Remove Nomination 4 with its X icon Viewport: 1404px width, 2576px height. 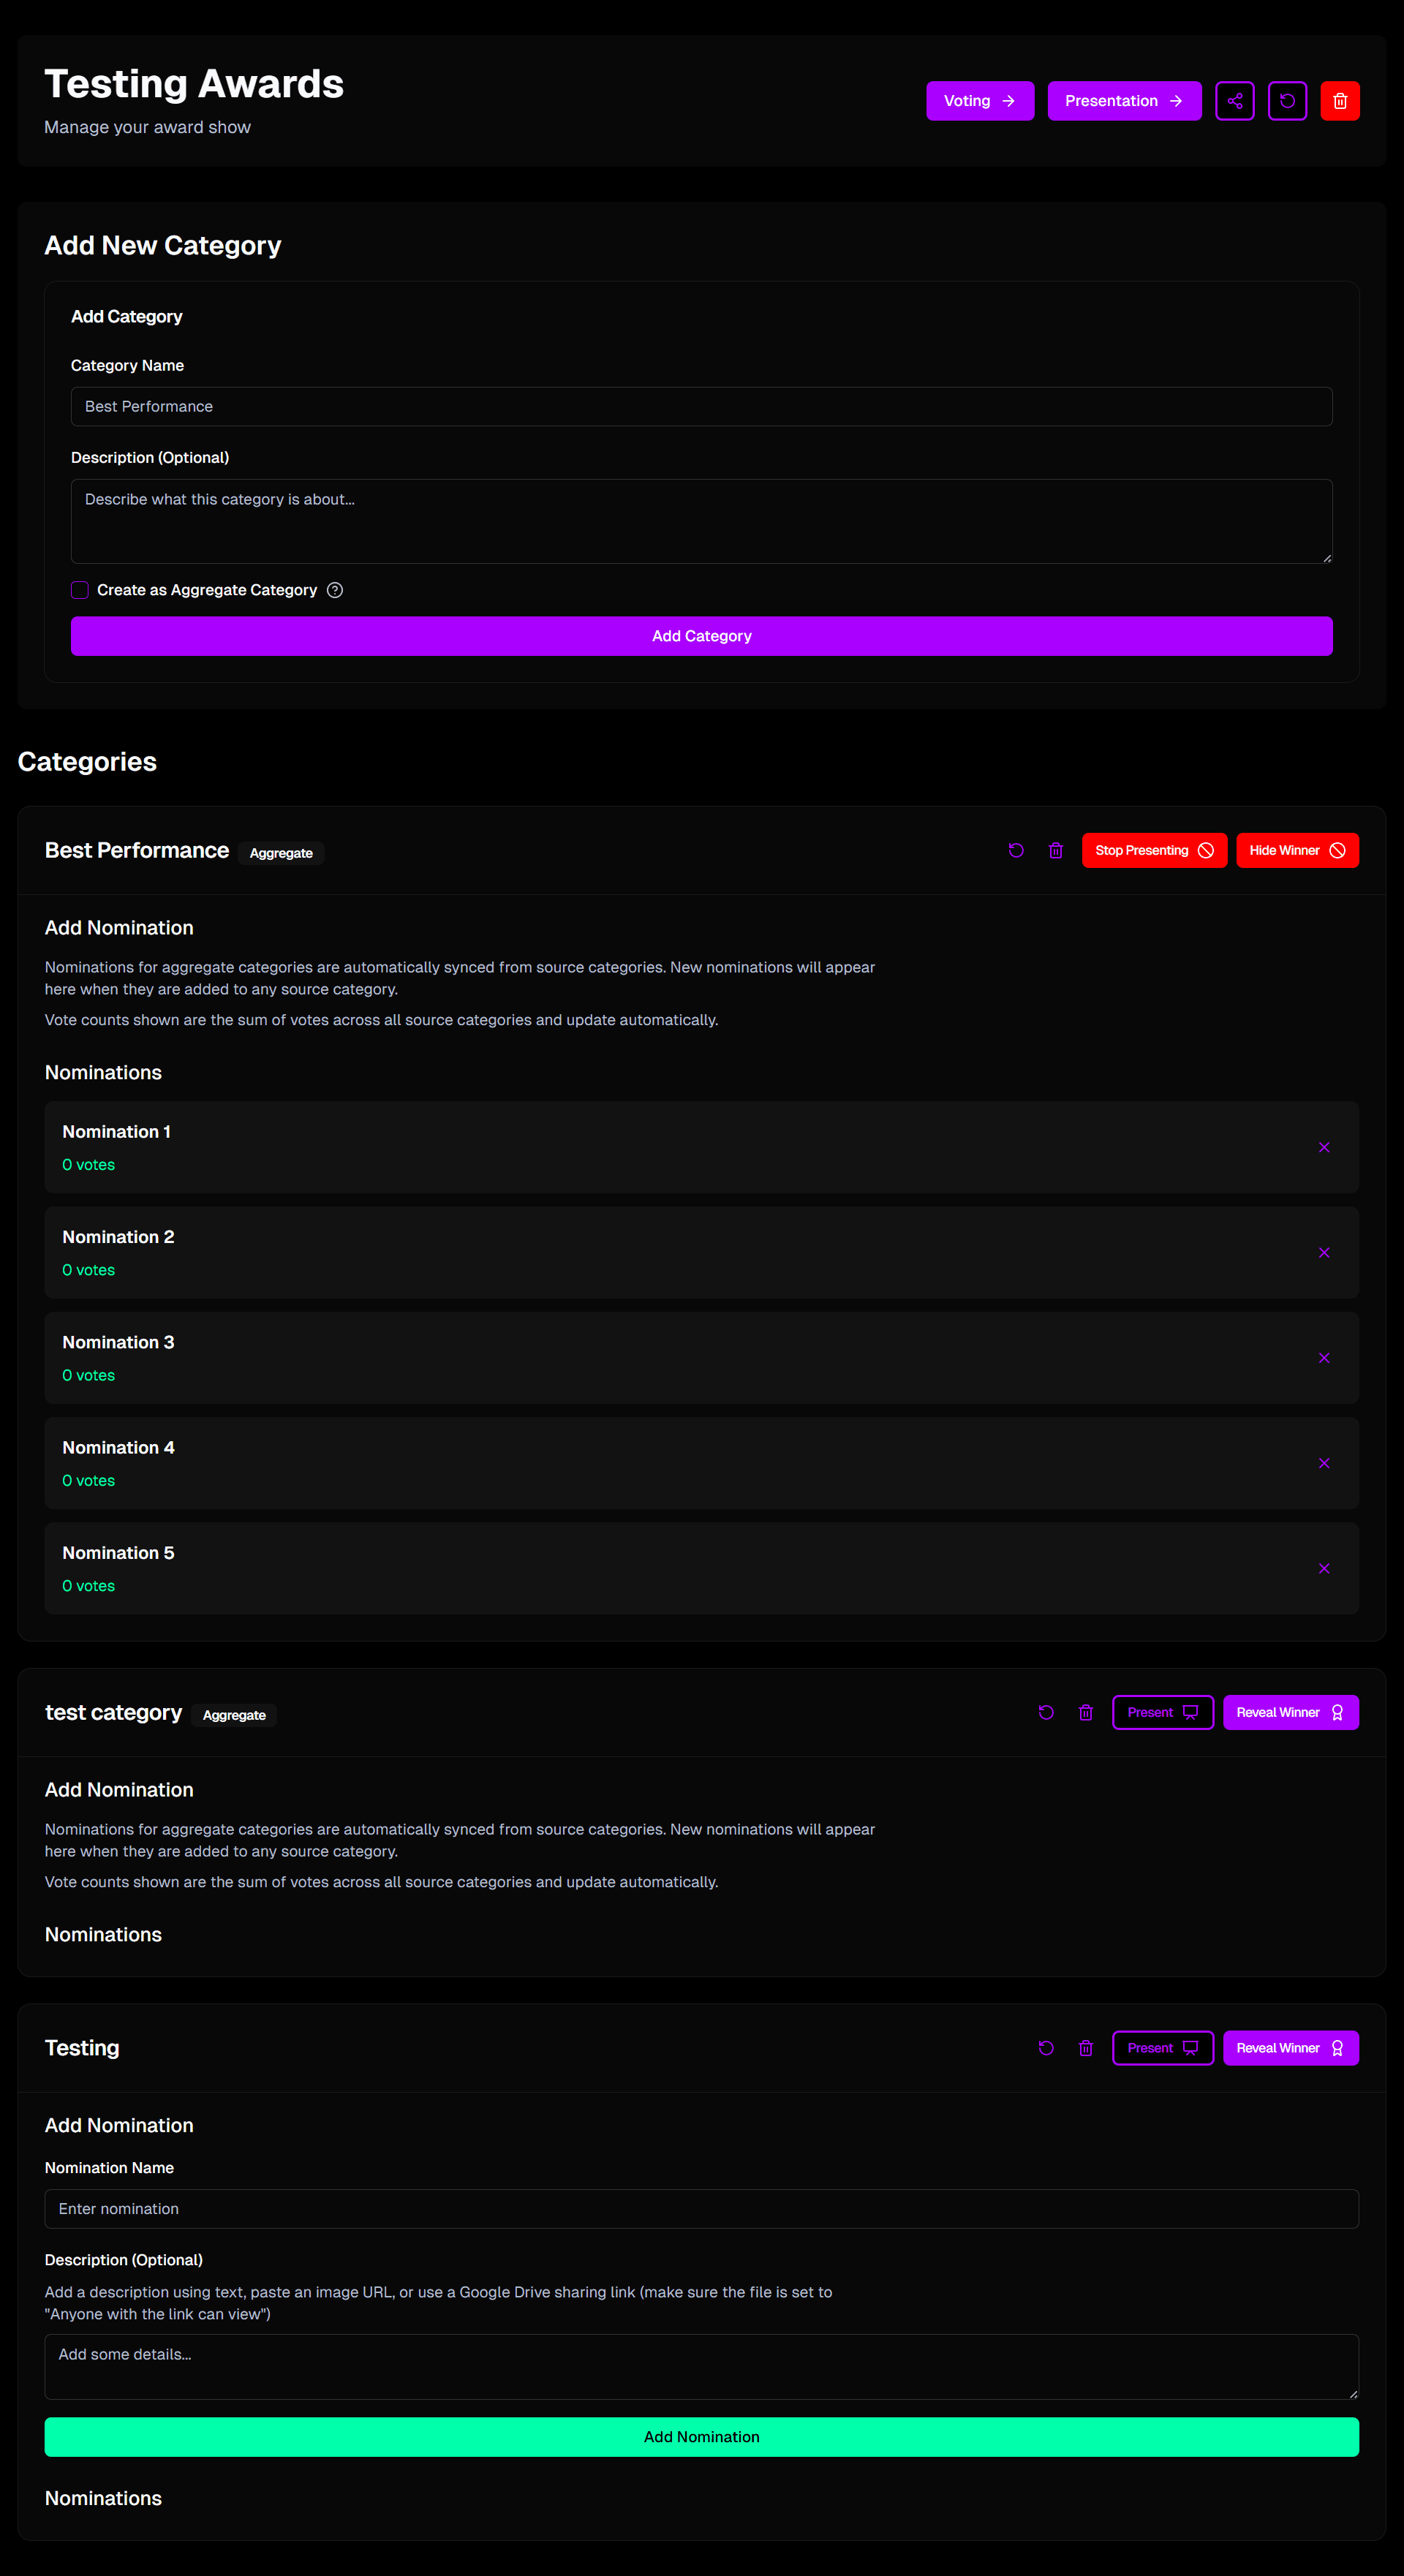pos(1324,1463)
